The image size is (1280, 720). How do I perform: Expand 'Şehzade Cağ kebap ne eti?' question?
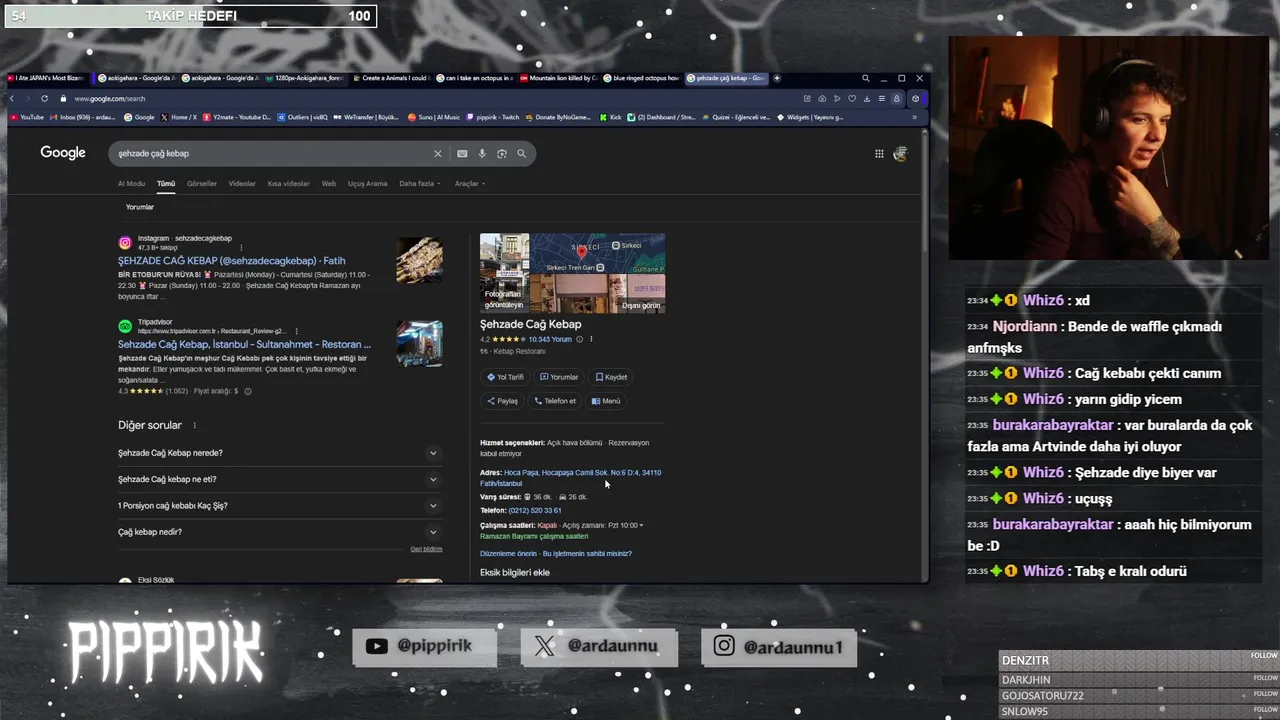(x=279, y=479)
